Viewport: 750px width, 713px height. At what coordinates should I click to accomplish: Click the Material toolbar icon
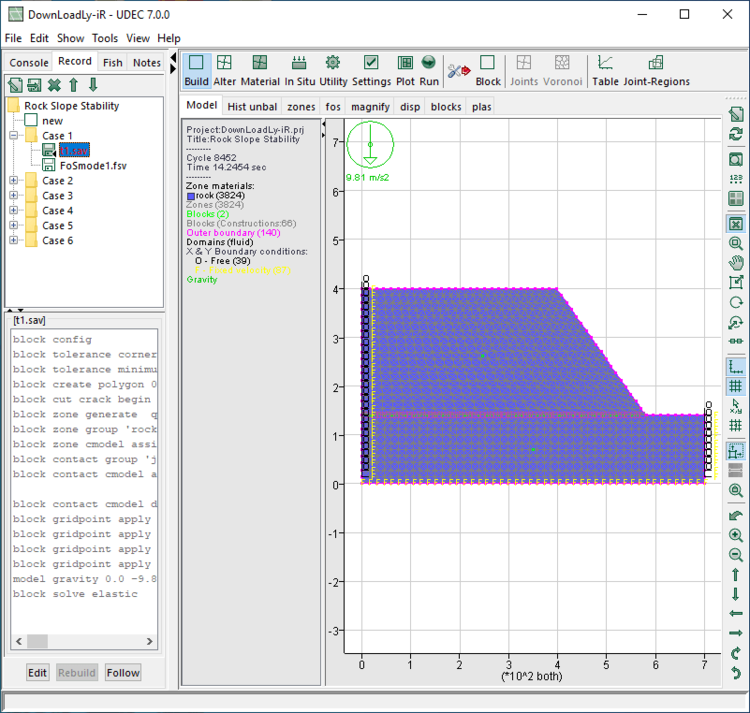(260, 70)
